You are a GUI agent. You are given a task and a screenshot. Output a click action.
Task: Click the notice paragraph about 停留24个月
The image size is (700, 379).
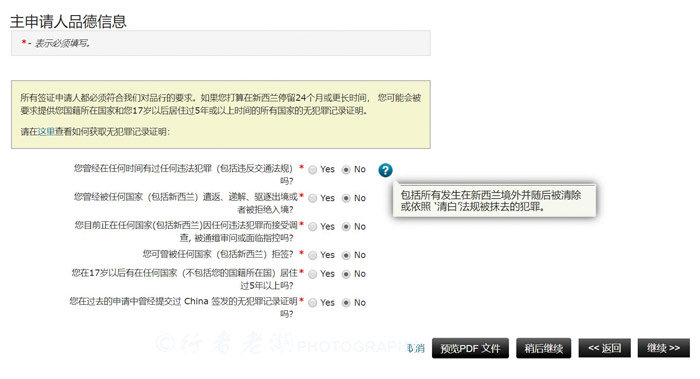pos(221,104)
